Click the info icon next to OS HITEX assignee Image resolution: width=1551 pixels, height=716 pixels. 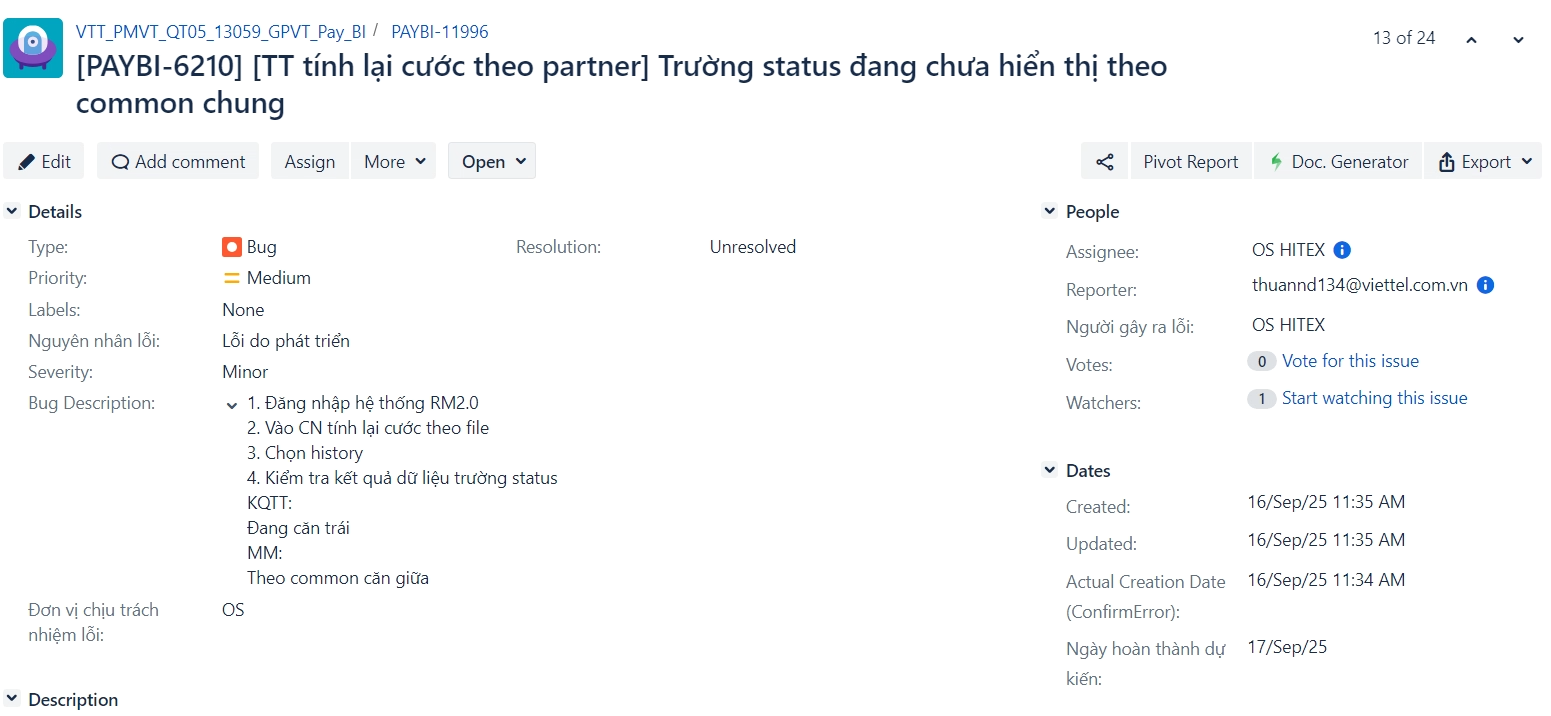[x=1343, y=250]
